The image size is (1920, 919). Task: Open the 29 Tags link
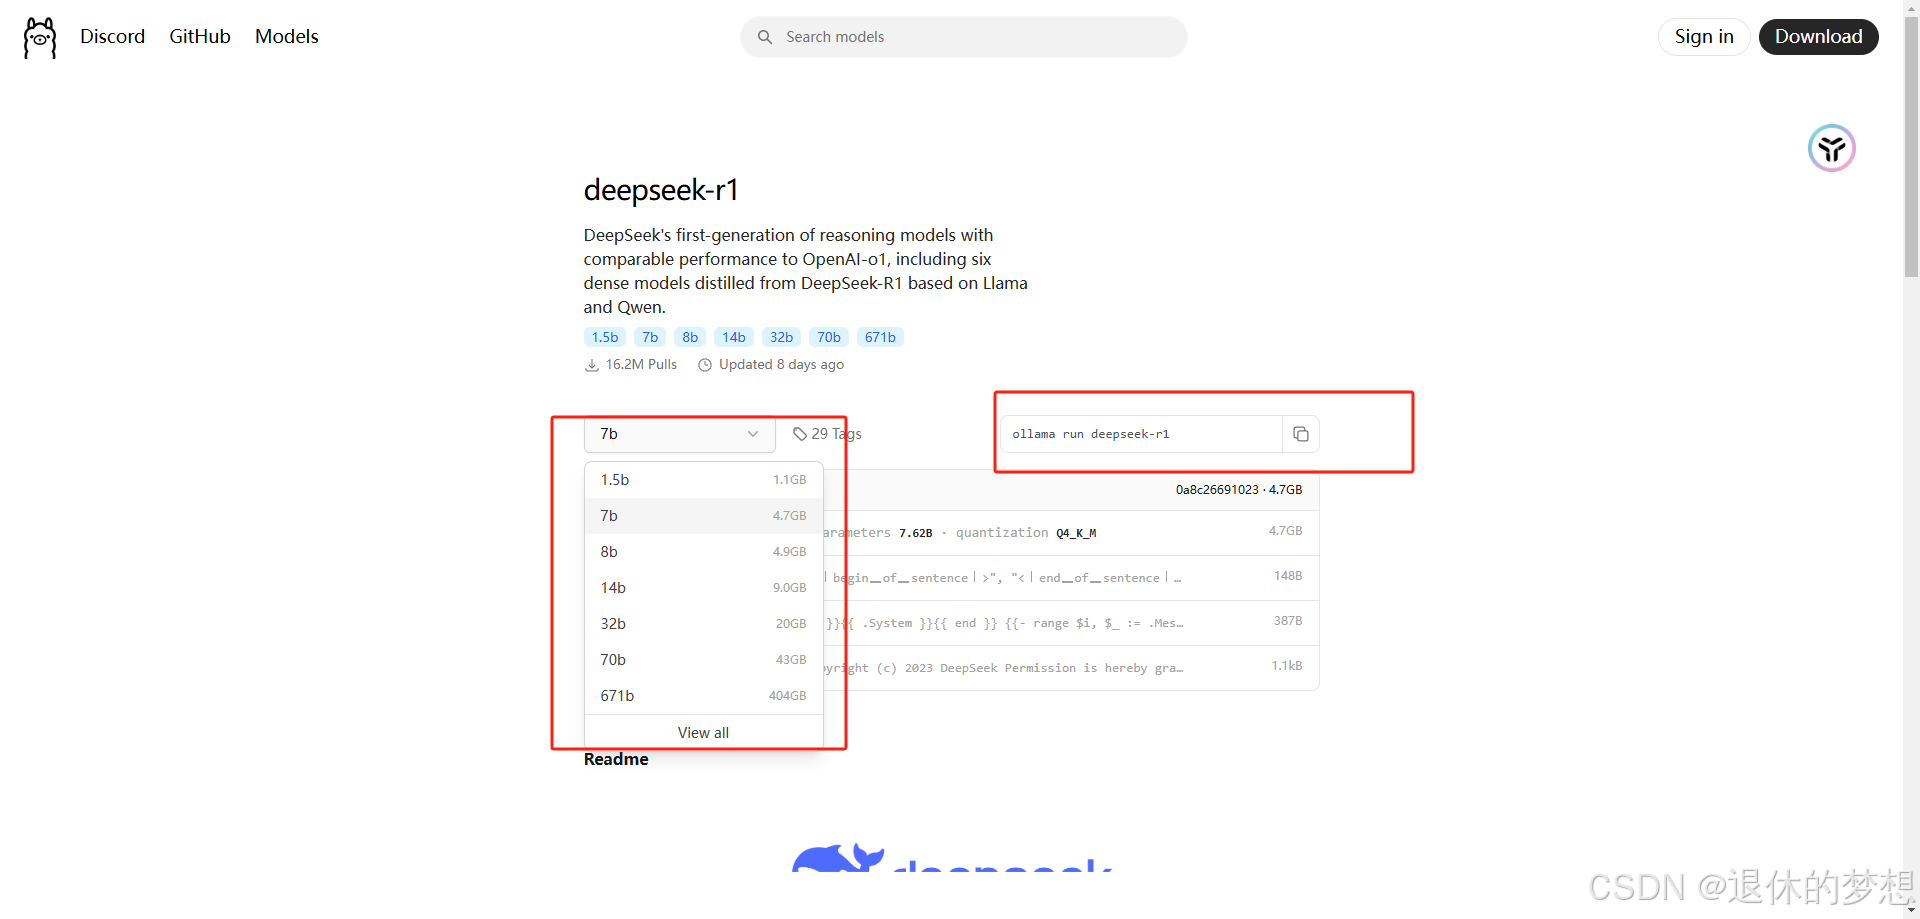827,434
